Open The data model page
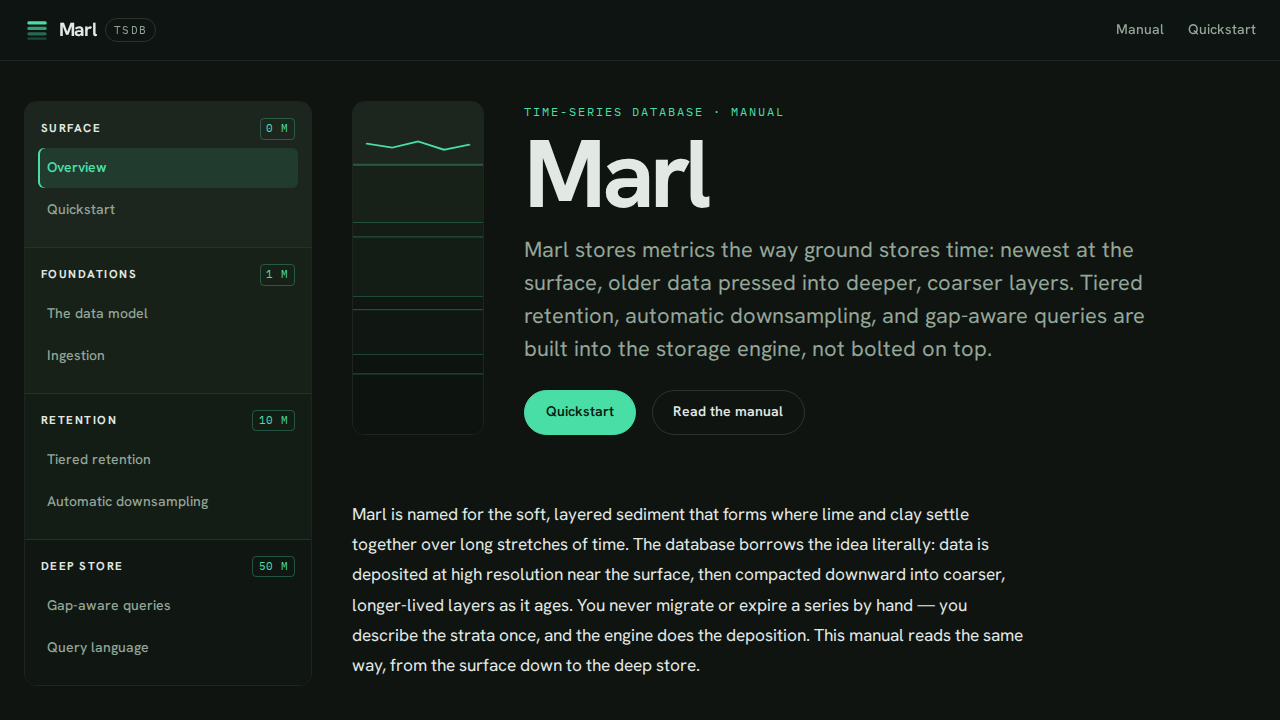 (x=168, y=314)
